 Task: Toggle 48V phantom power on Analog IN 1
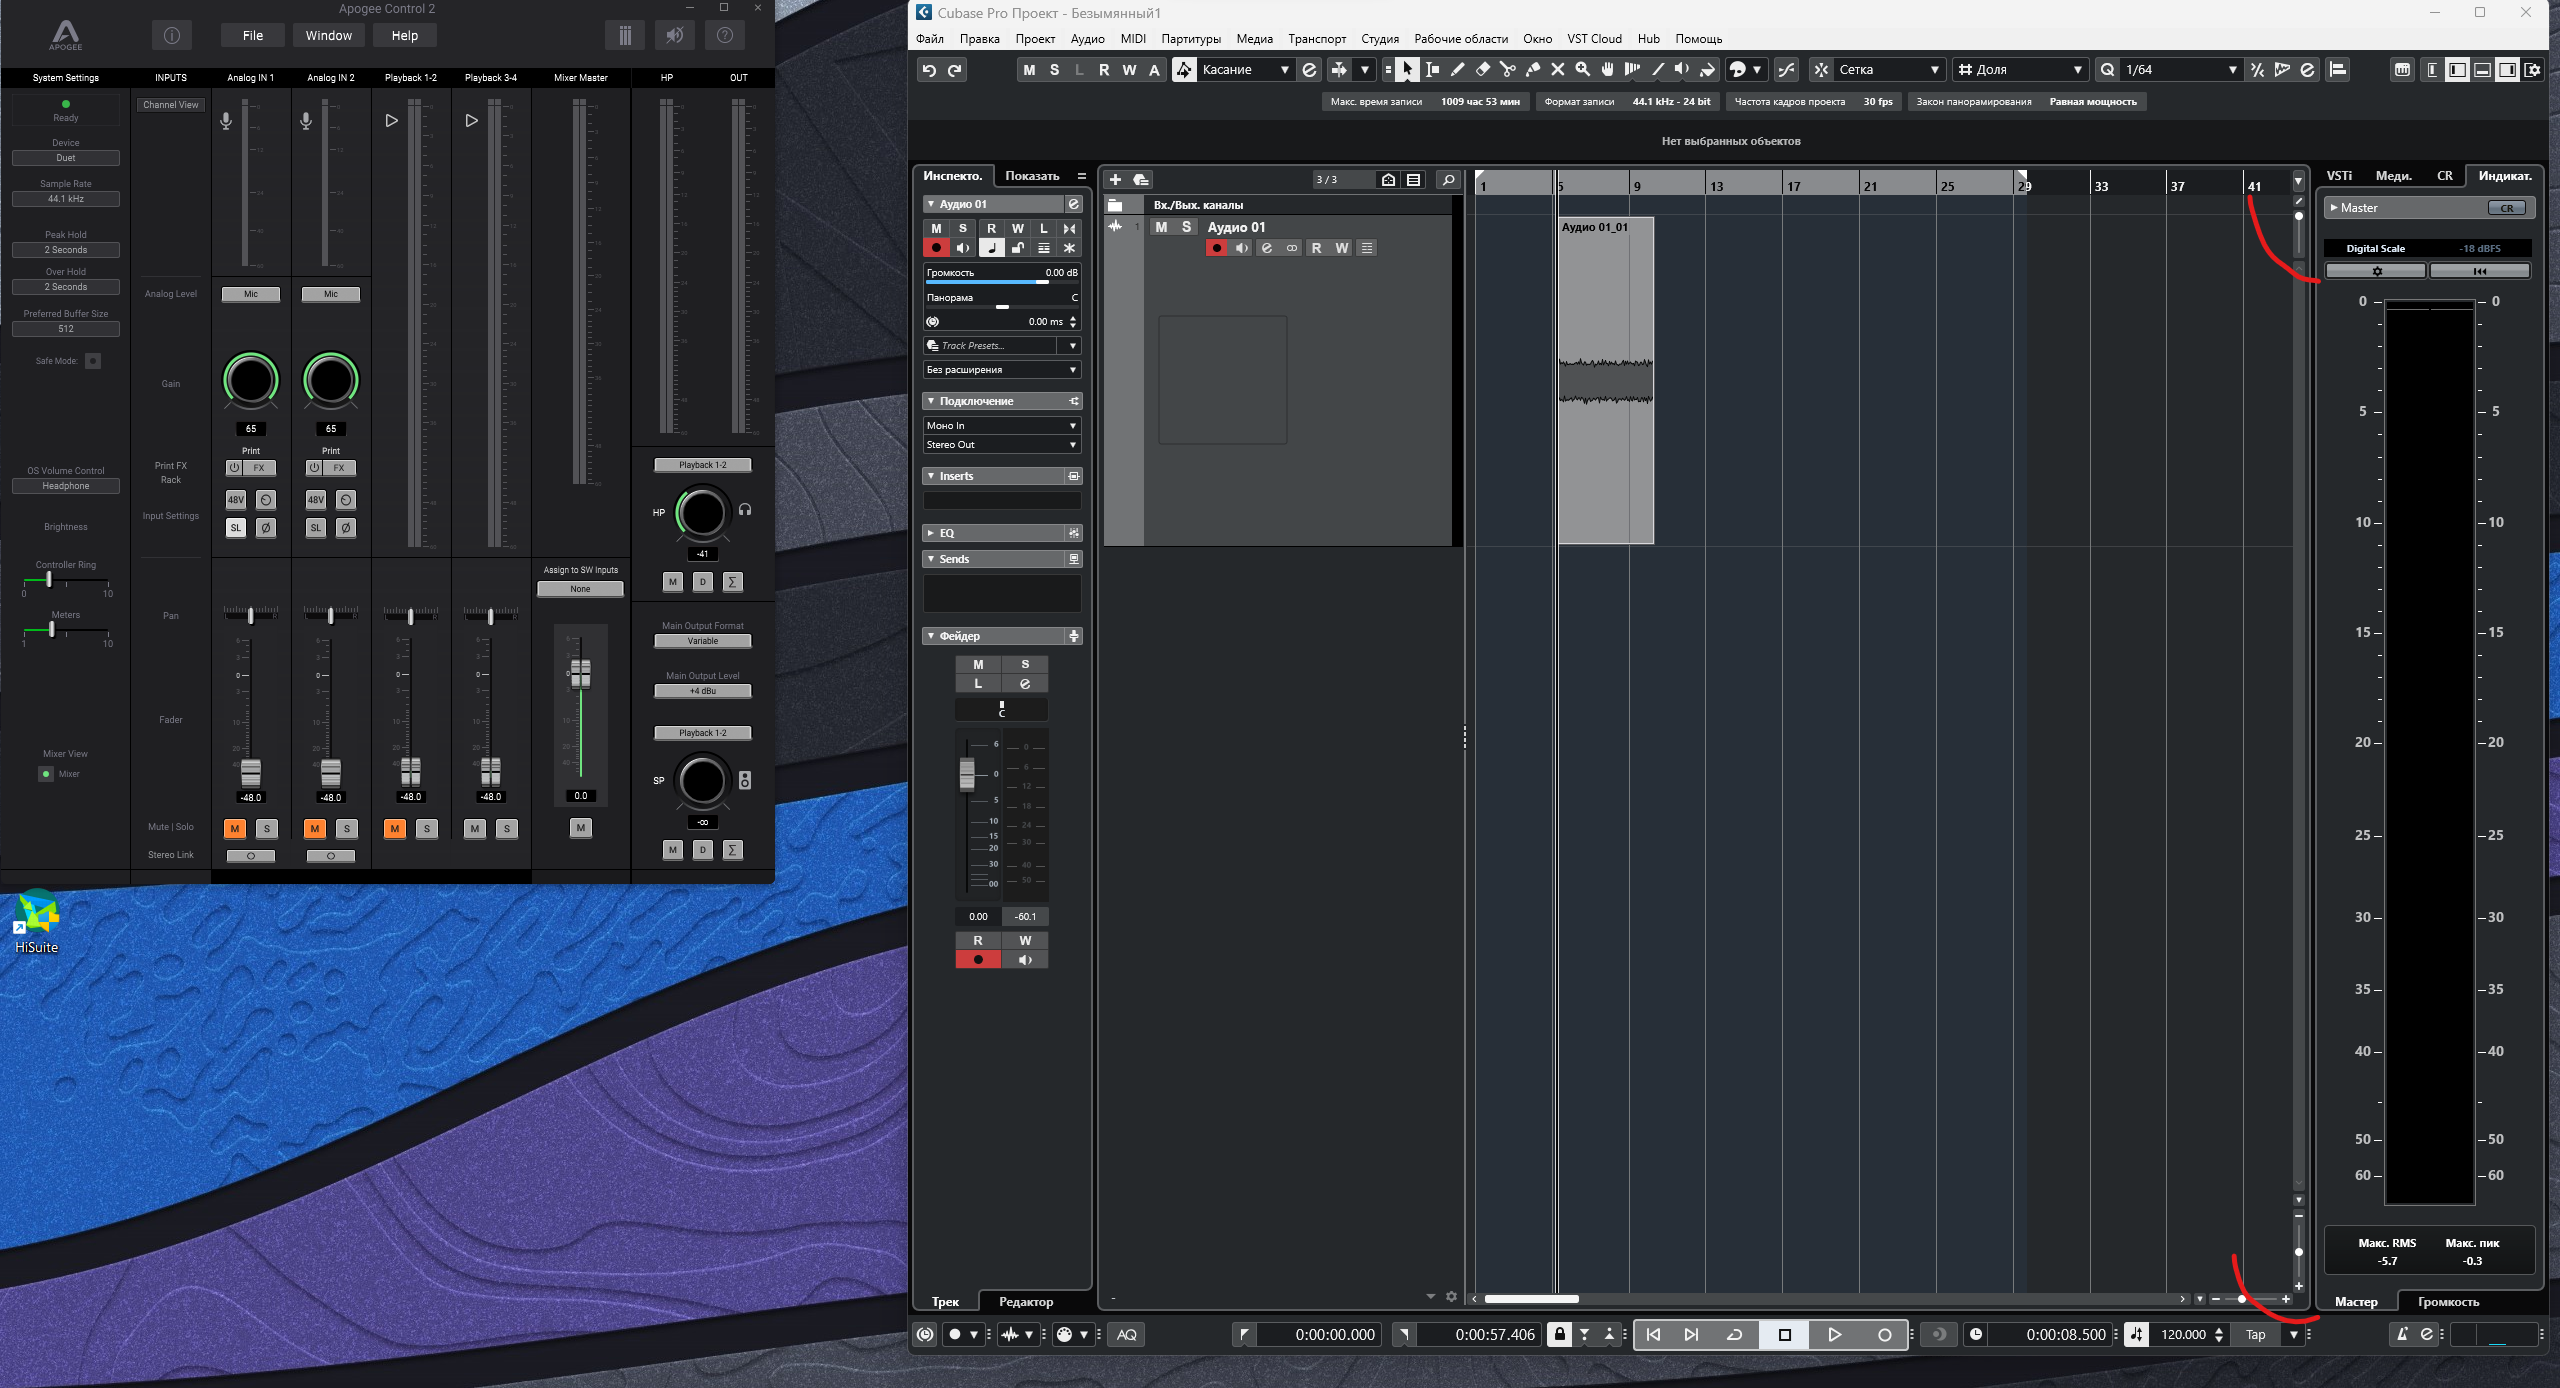236,499
